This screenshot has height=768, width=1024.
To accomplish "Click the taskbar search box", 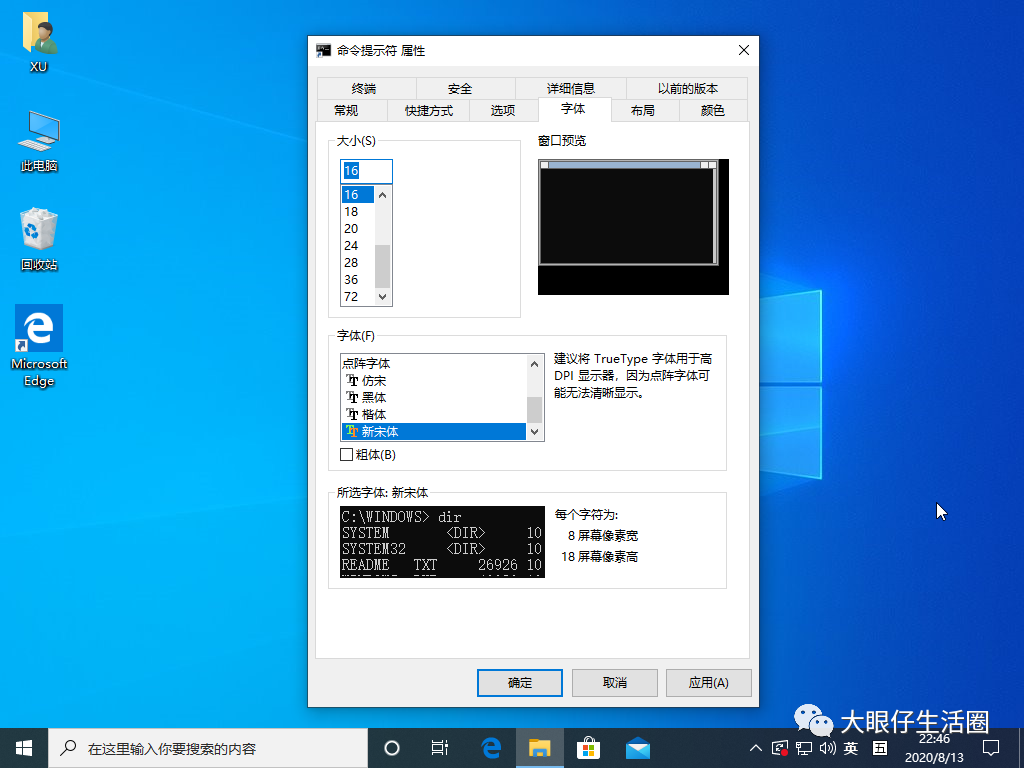I will point(208,748).
